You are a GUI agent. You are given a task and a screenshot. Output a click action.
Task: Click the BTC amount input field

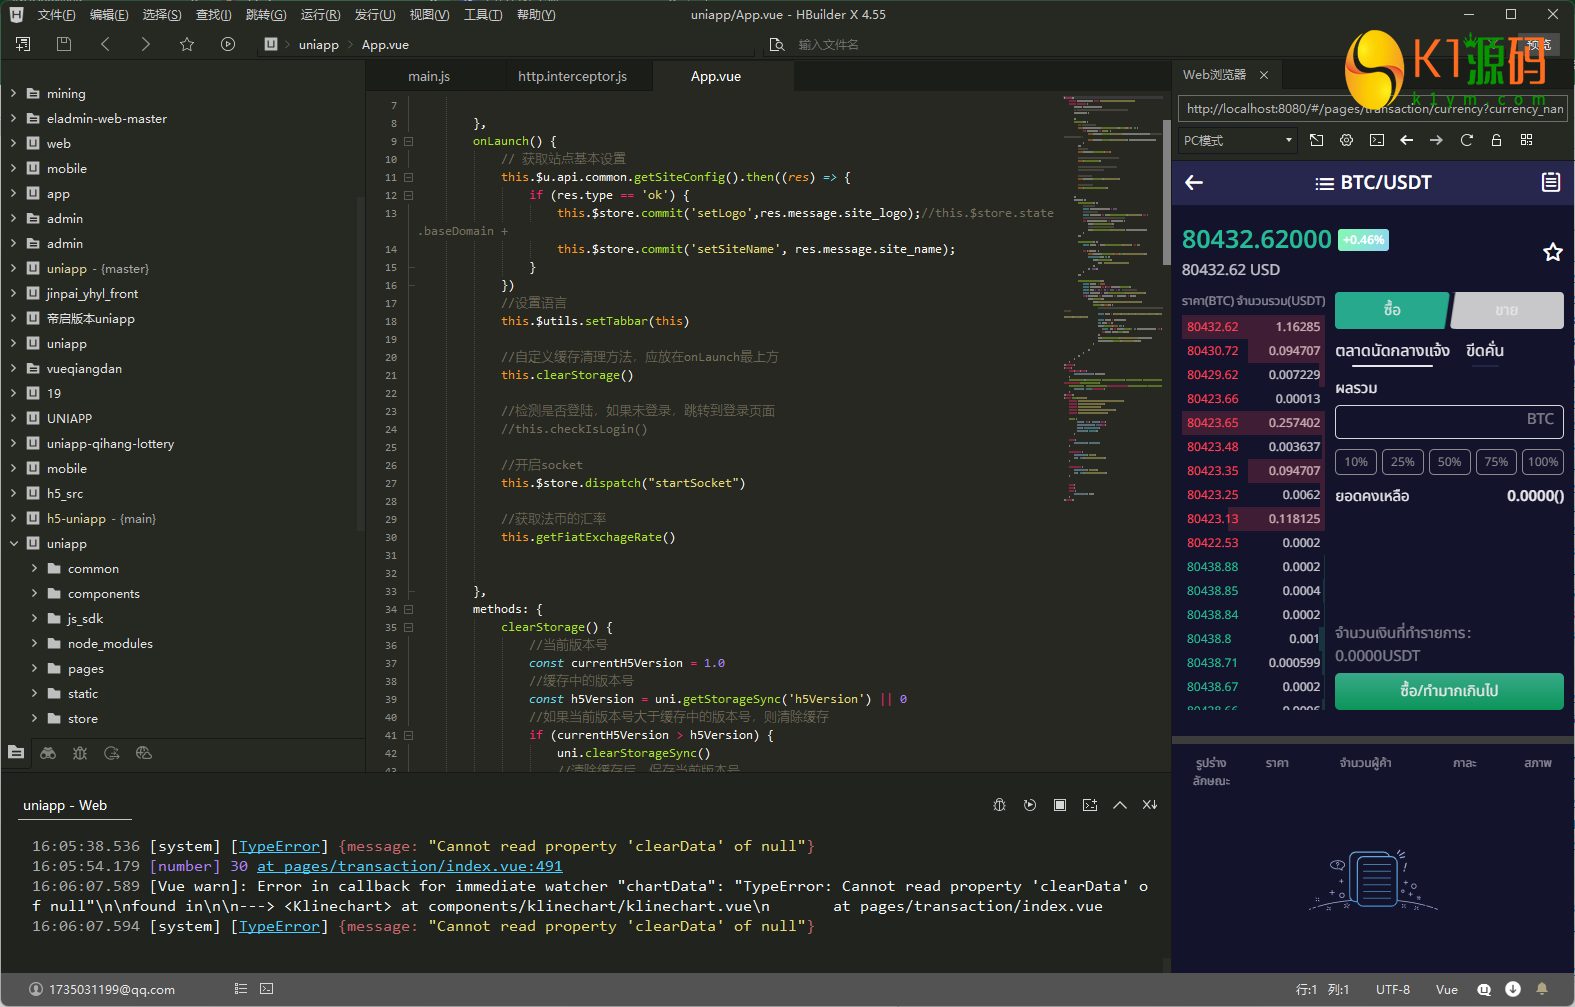(1448, 421)
